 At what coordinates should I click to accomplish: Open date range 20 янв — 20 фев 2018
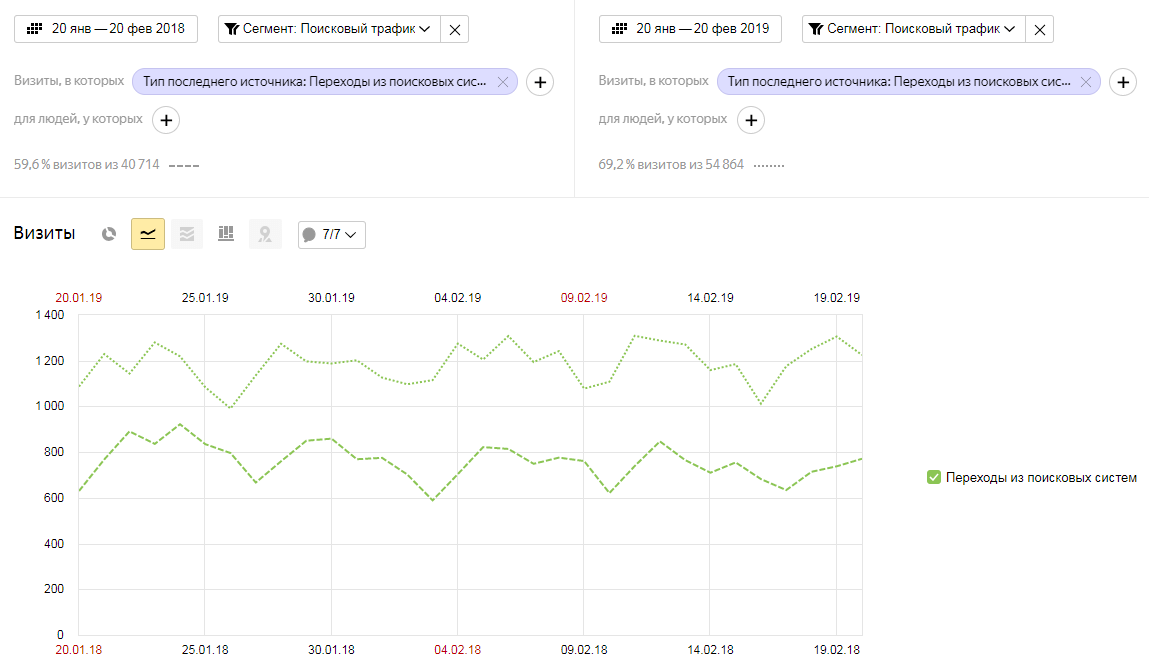(x=106, y=29)
